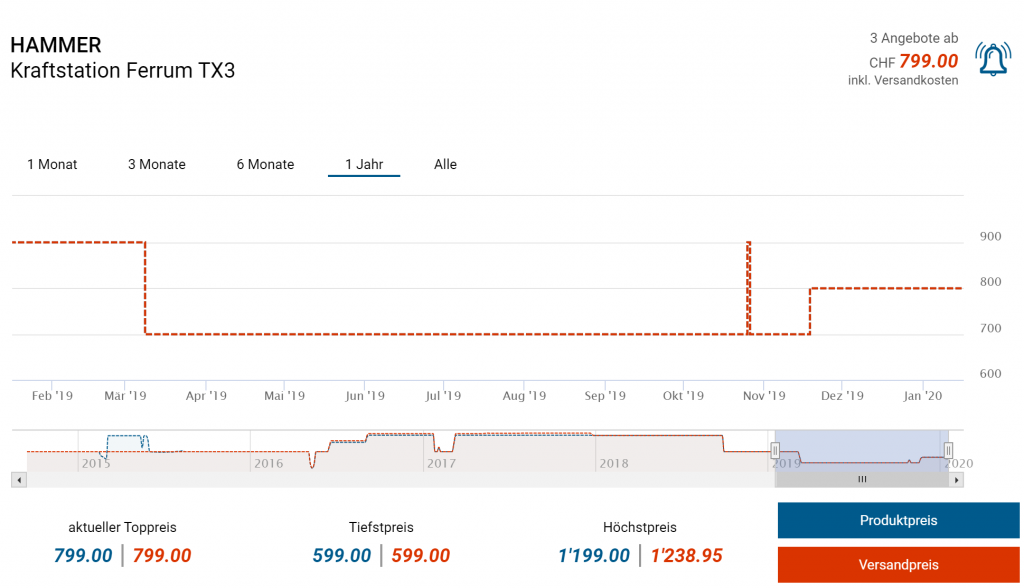The width and height of the screenshot is (1024, 588).
Task: Select the 1 Monat time range
Action: coord(52,164)
